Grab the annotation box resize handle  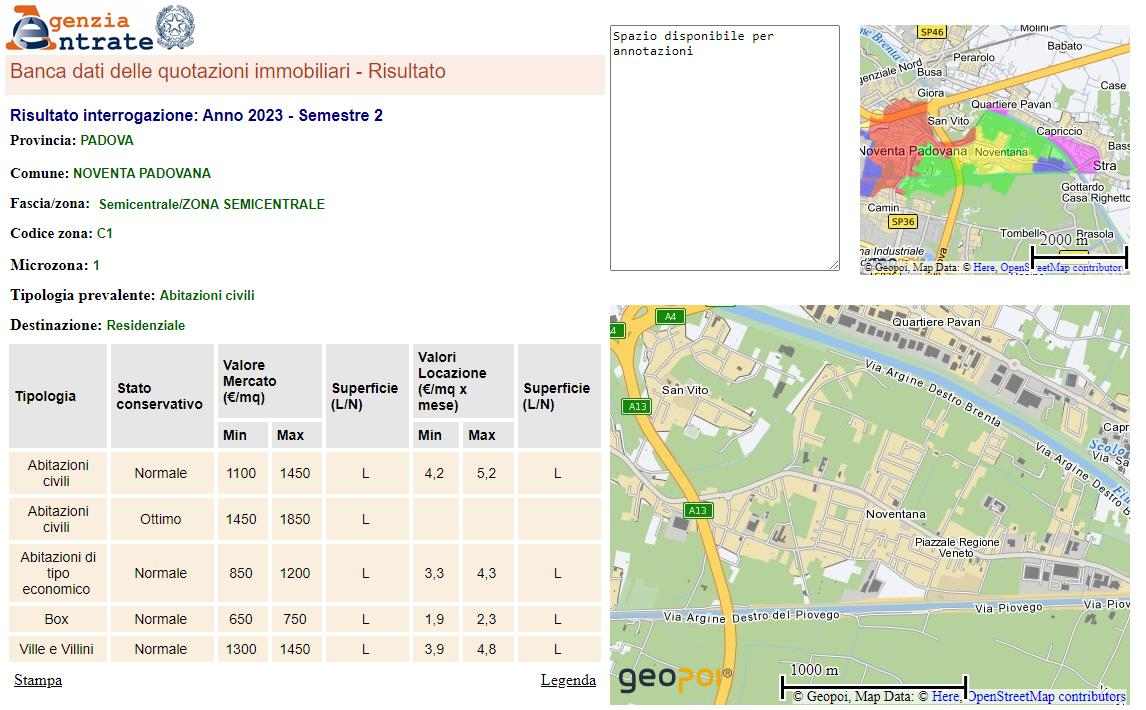click(834, 265)
